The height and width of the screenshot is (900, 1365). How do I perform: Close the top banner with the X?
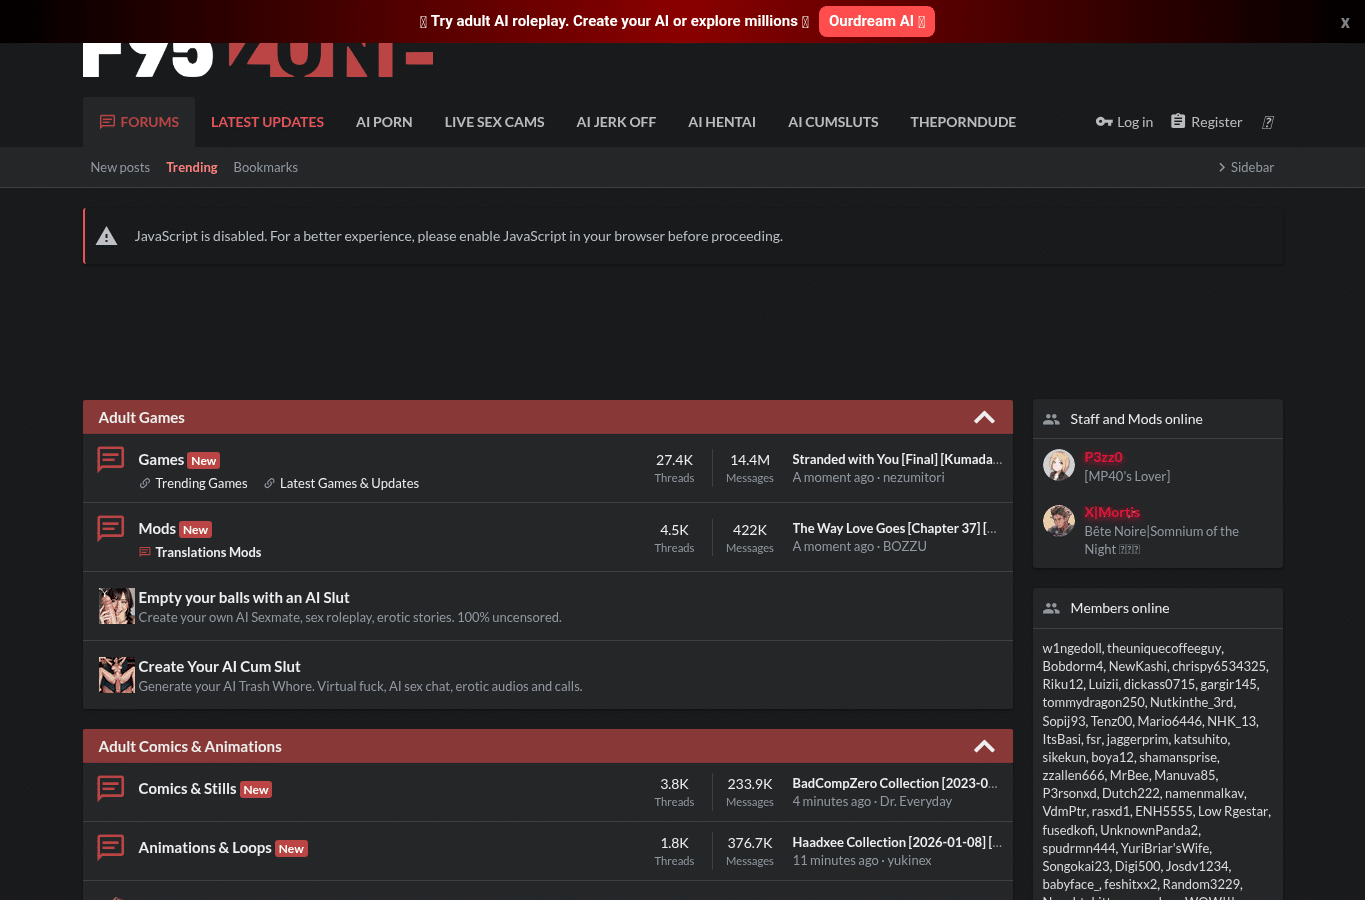pos(1345,23)
